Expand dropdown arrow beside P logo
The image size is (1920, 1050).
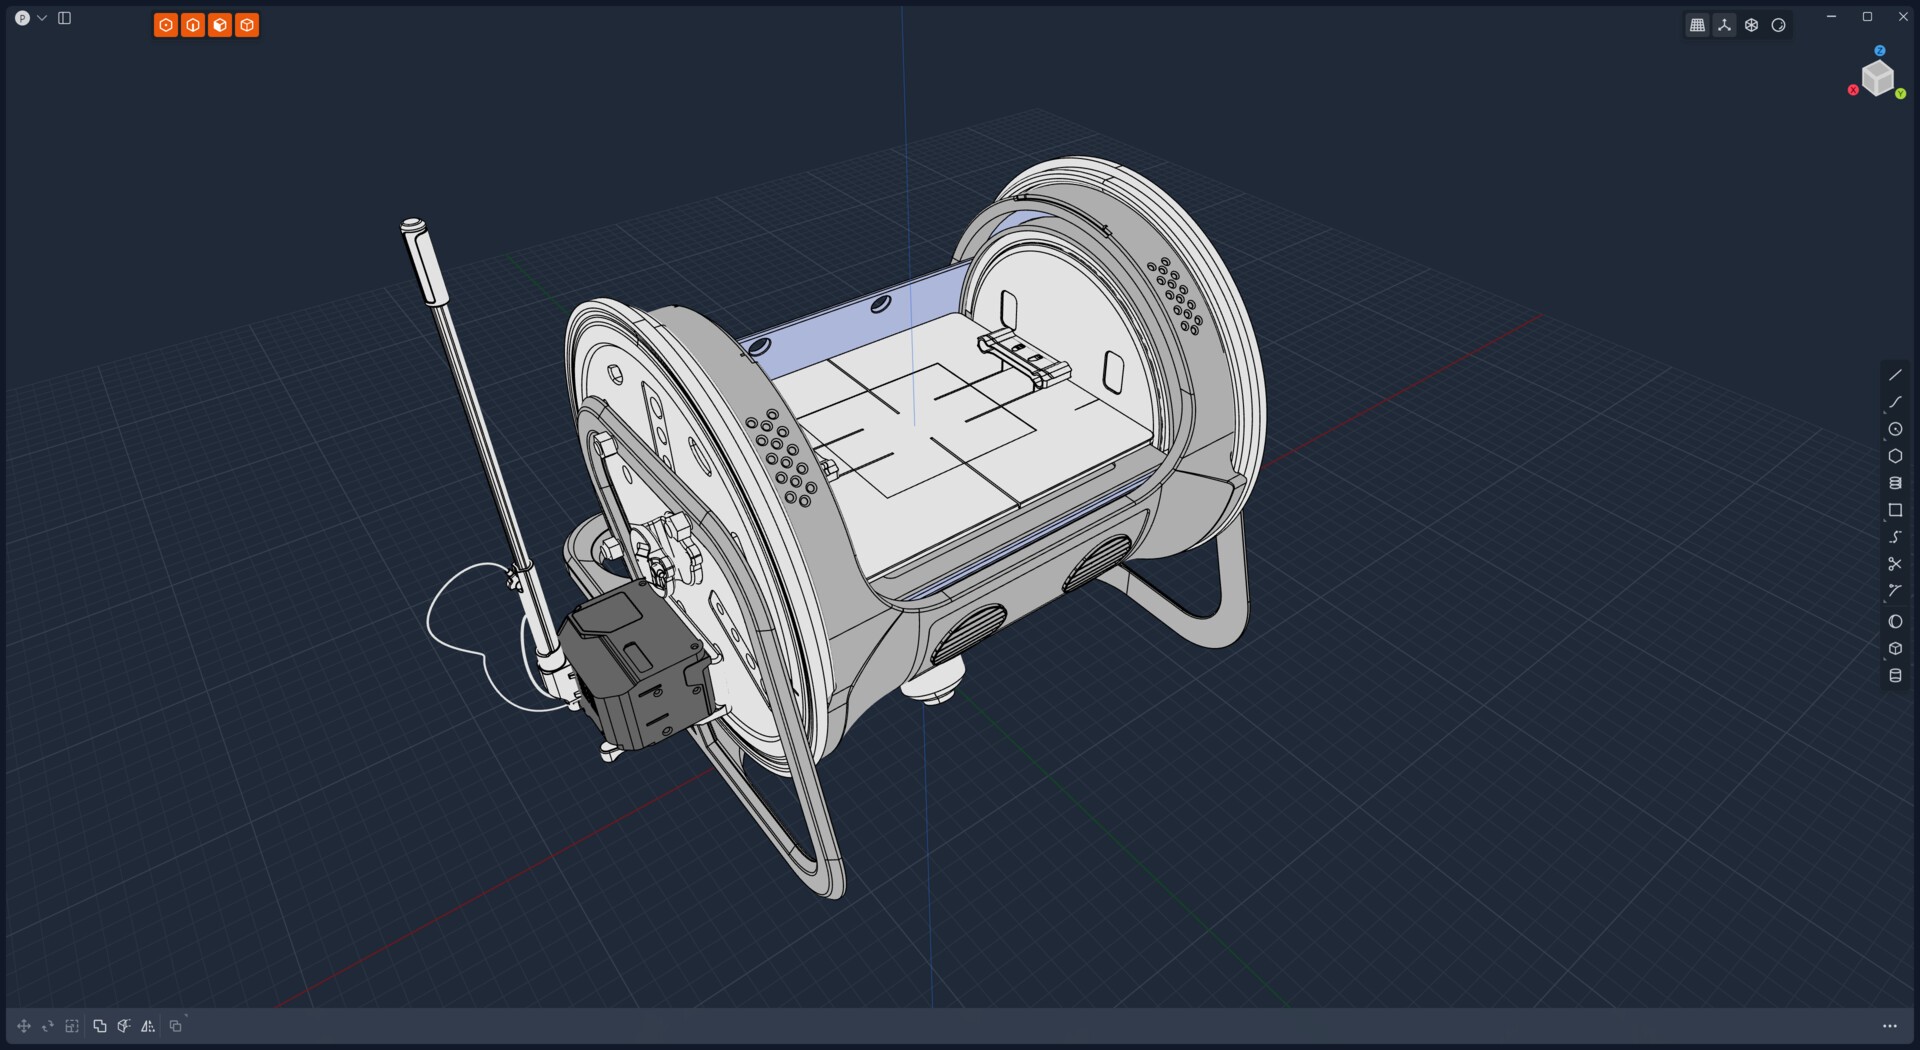pyautogui.click(x=42, y=18)
